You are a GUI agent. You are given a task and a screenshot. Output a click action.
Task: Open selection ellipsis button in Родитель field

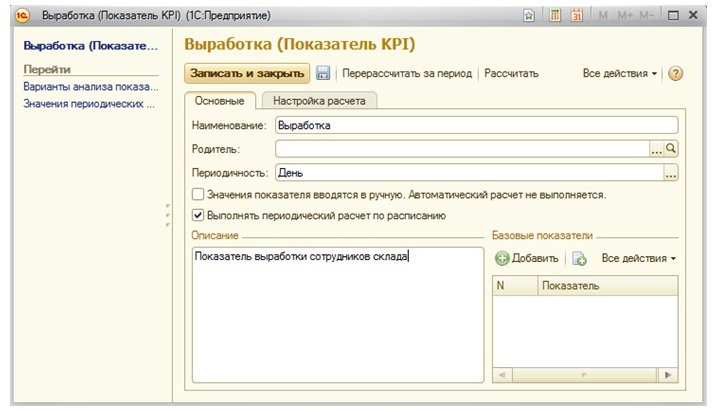[x=657, y=149]
